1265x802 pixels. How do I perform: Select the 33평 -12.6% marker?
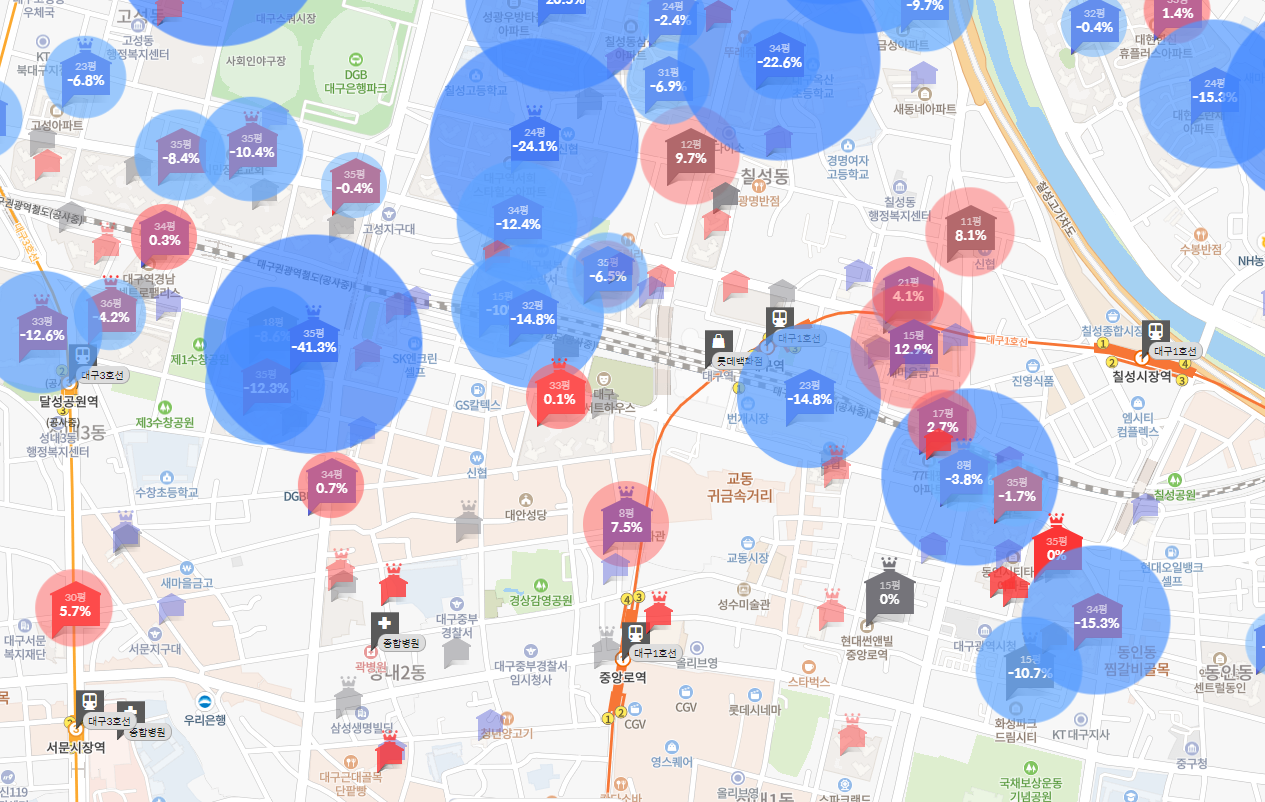(41, 330)
